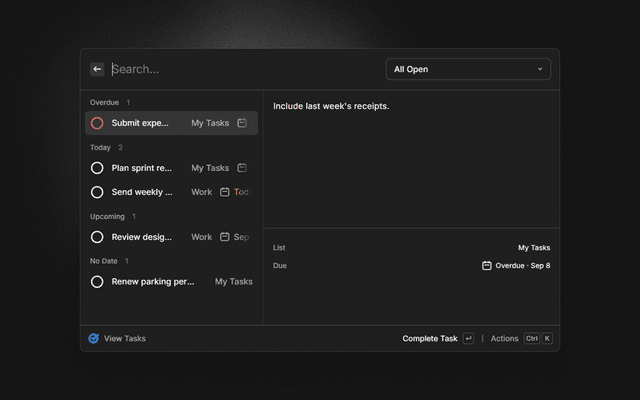Image resolution: width=640 pixels, height=400 pixels.
Task: Mark Submit expense task complete via red circle
Action: 97,123
